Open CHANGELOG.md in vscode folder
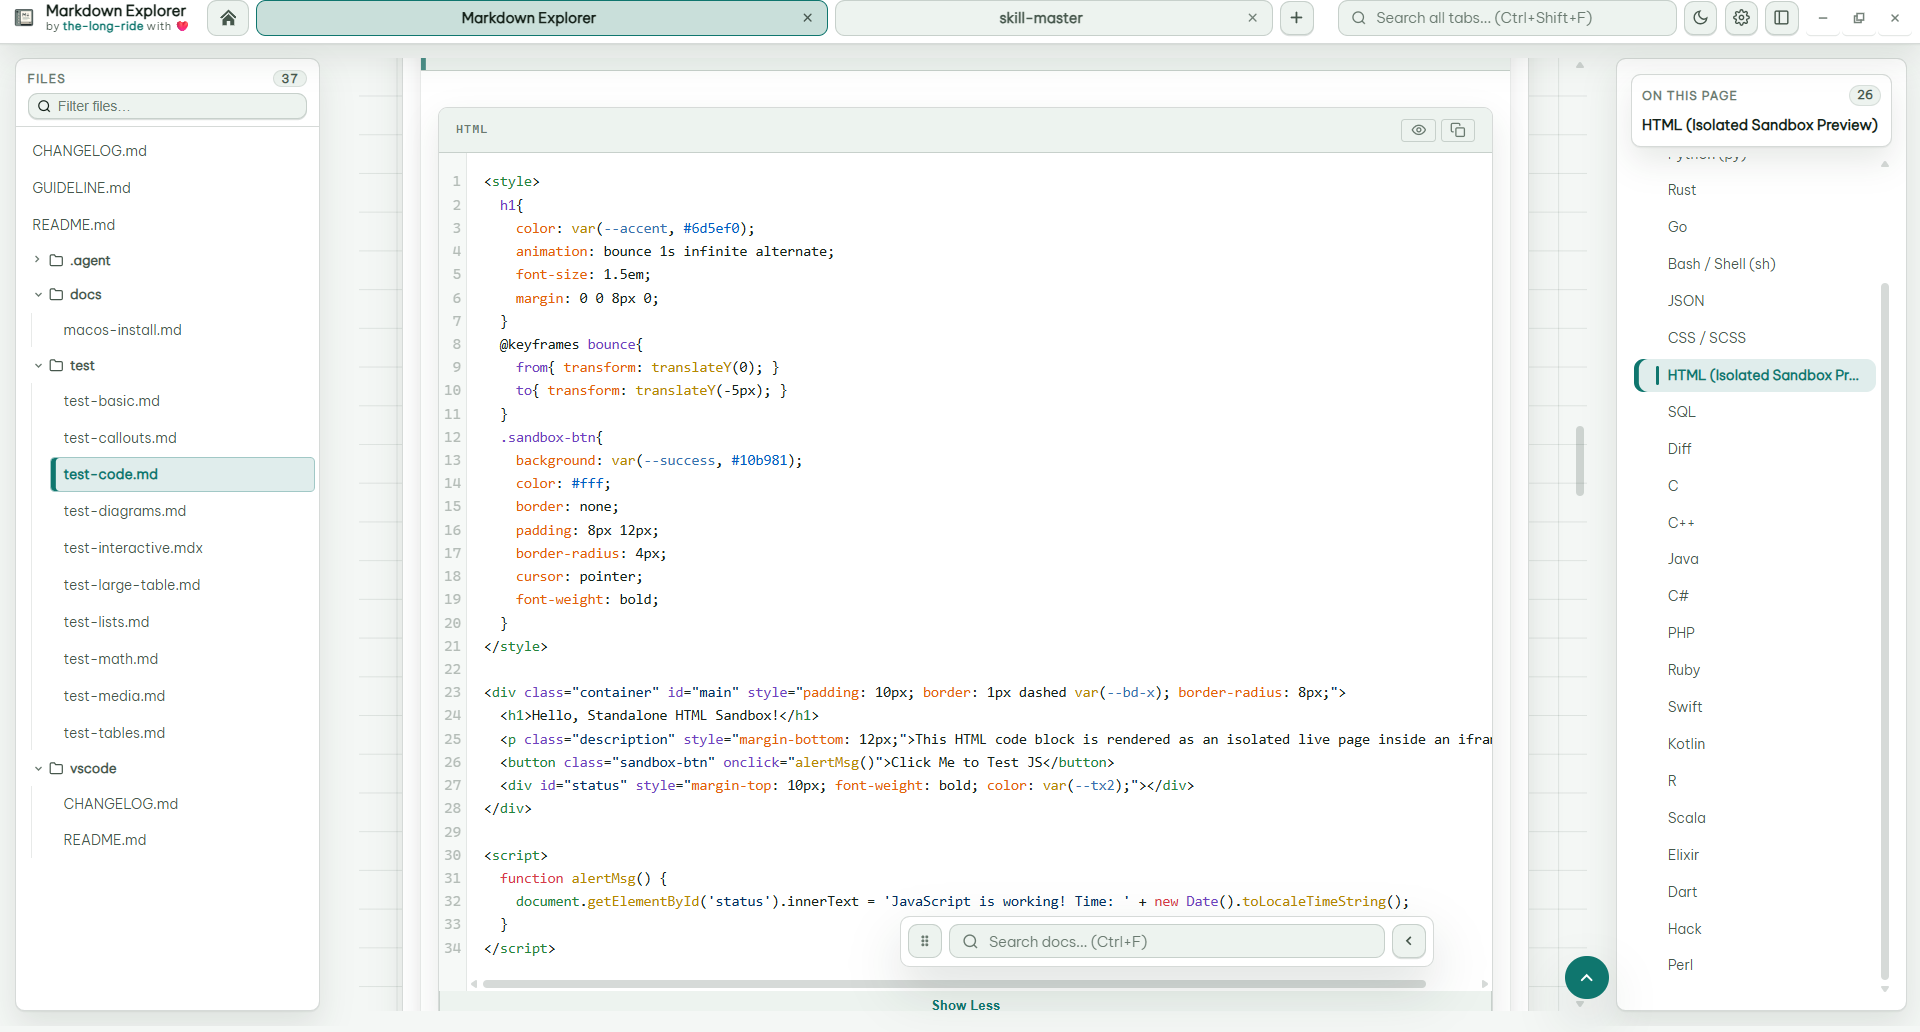The width and height of the screenshot is (1920, 1032). click(120, 804)
